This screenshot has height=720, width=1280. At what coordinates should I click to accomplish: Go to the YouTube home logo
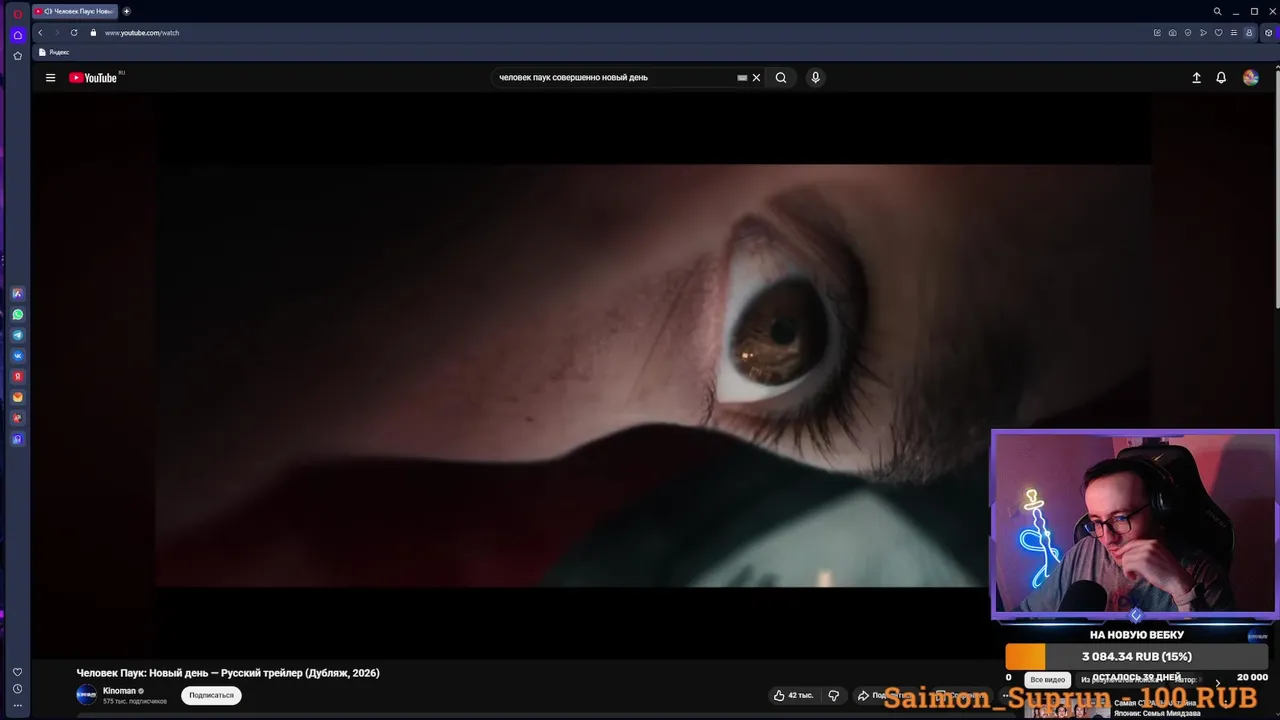click(93, 78)
